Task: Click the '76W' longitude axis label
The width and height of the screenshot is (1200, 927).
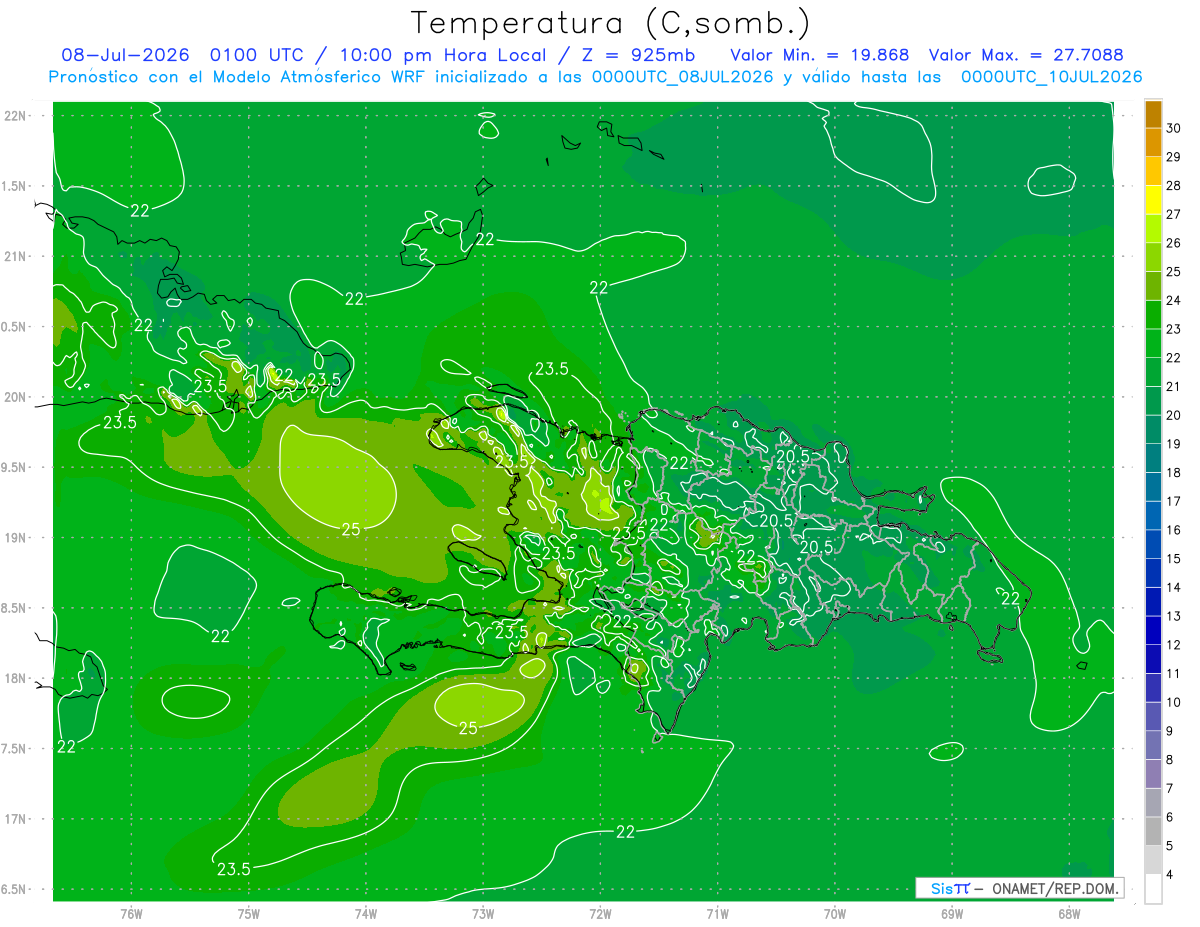Action: [x=131, y=913]
